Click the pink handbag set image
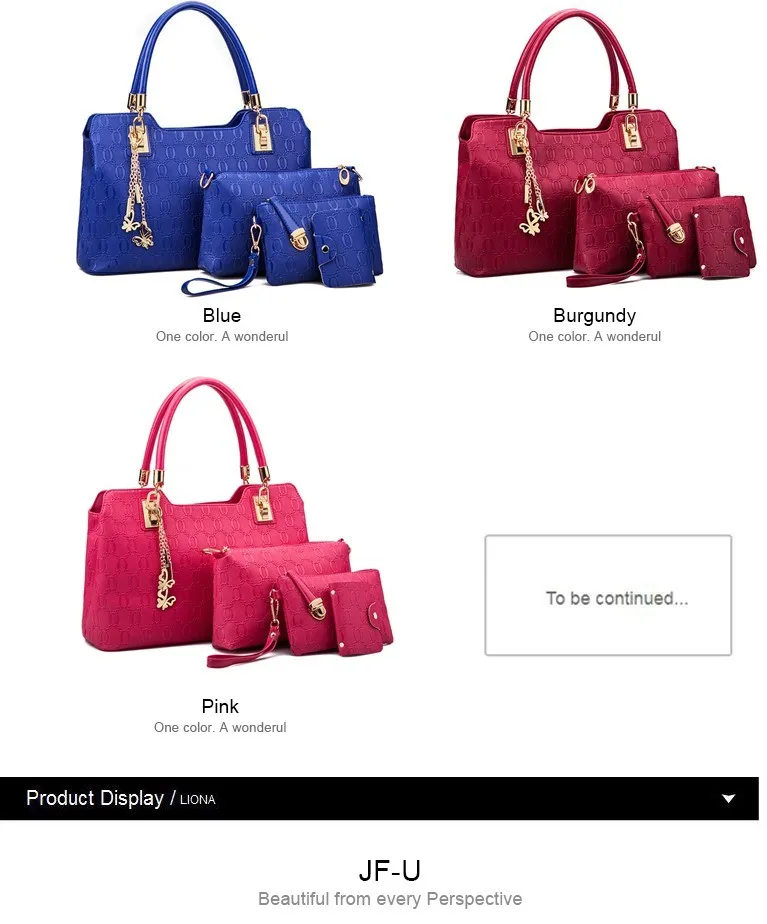Screen dimensions: 767x924 [237, 524]
